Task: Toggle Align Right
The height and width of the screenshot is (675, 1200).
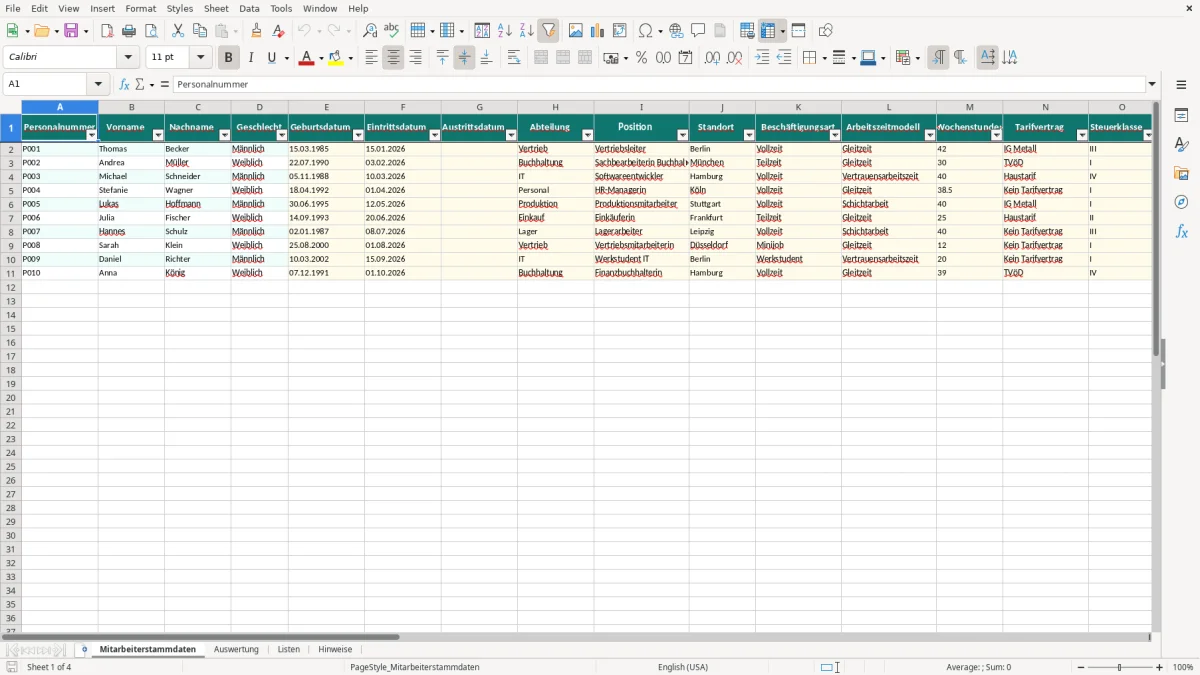Action: pos(415,58)
